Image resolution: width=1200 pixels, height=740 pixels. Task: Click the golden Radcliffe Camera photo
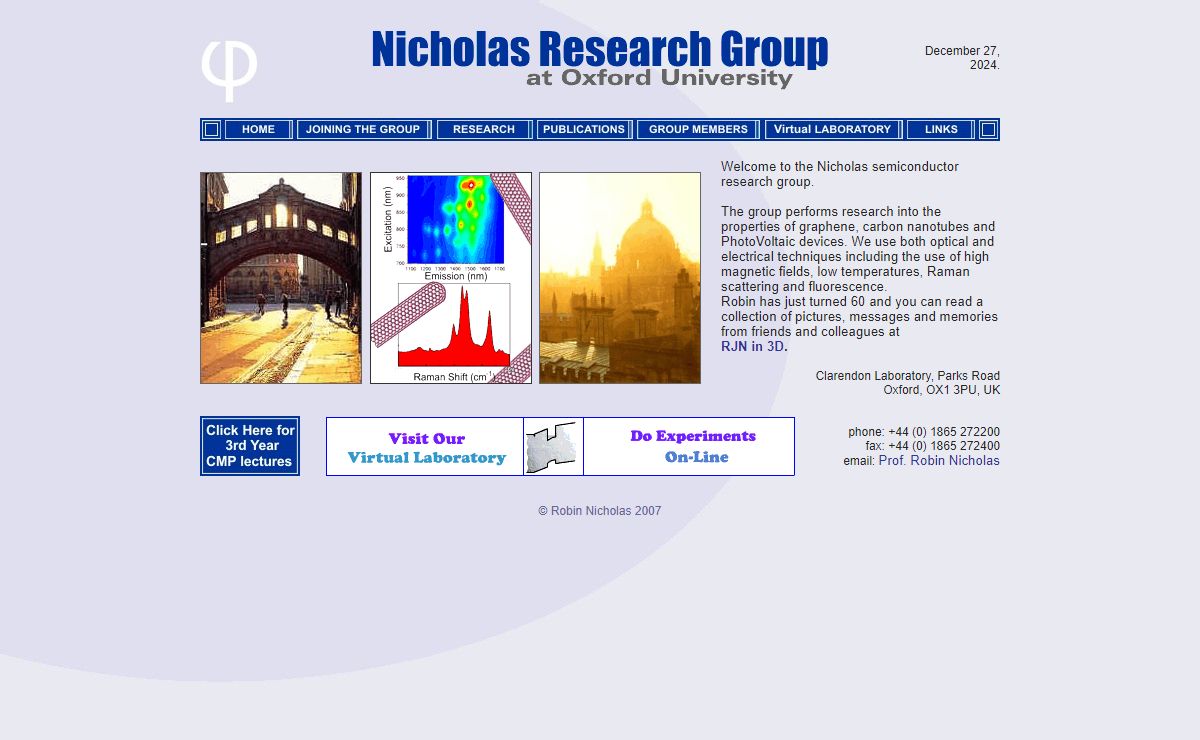click(620, 278)
